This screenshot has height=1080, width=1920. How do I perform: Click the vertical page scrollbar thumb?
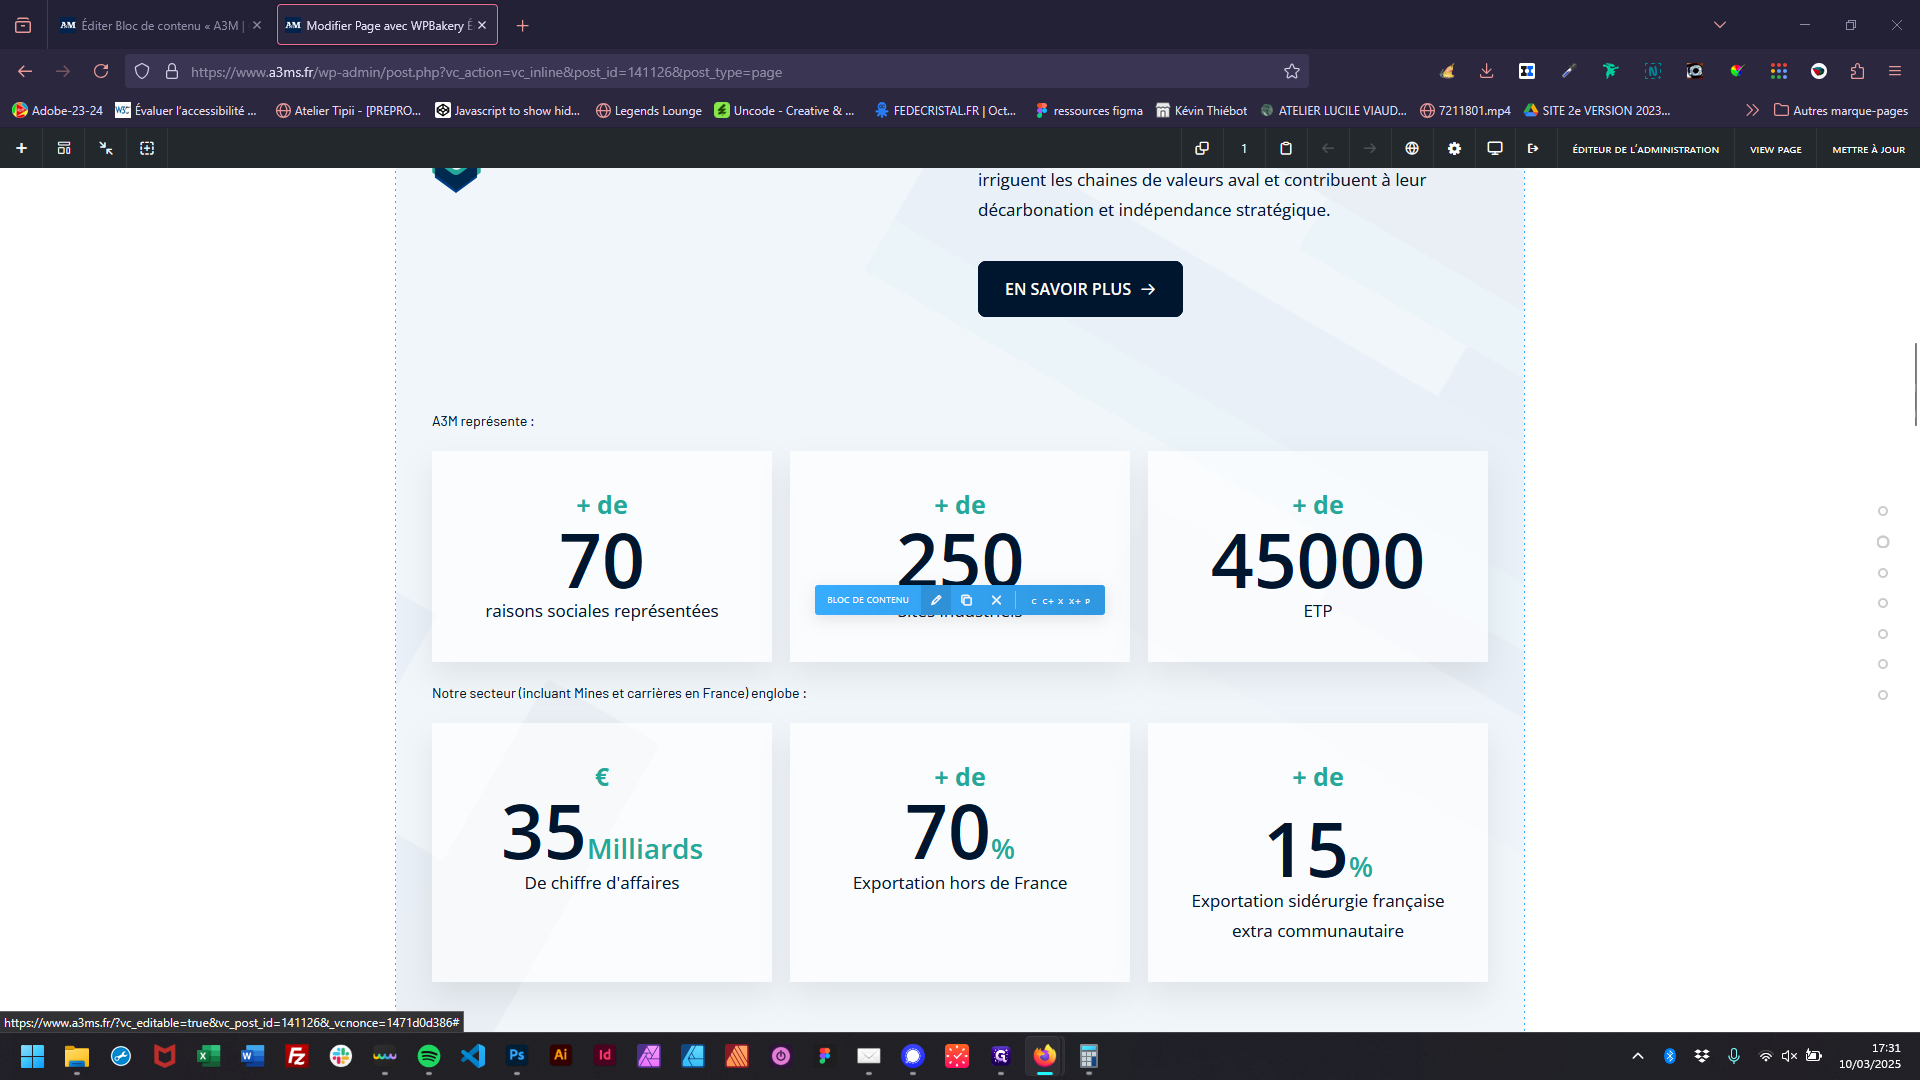(x=1916, y=384)
